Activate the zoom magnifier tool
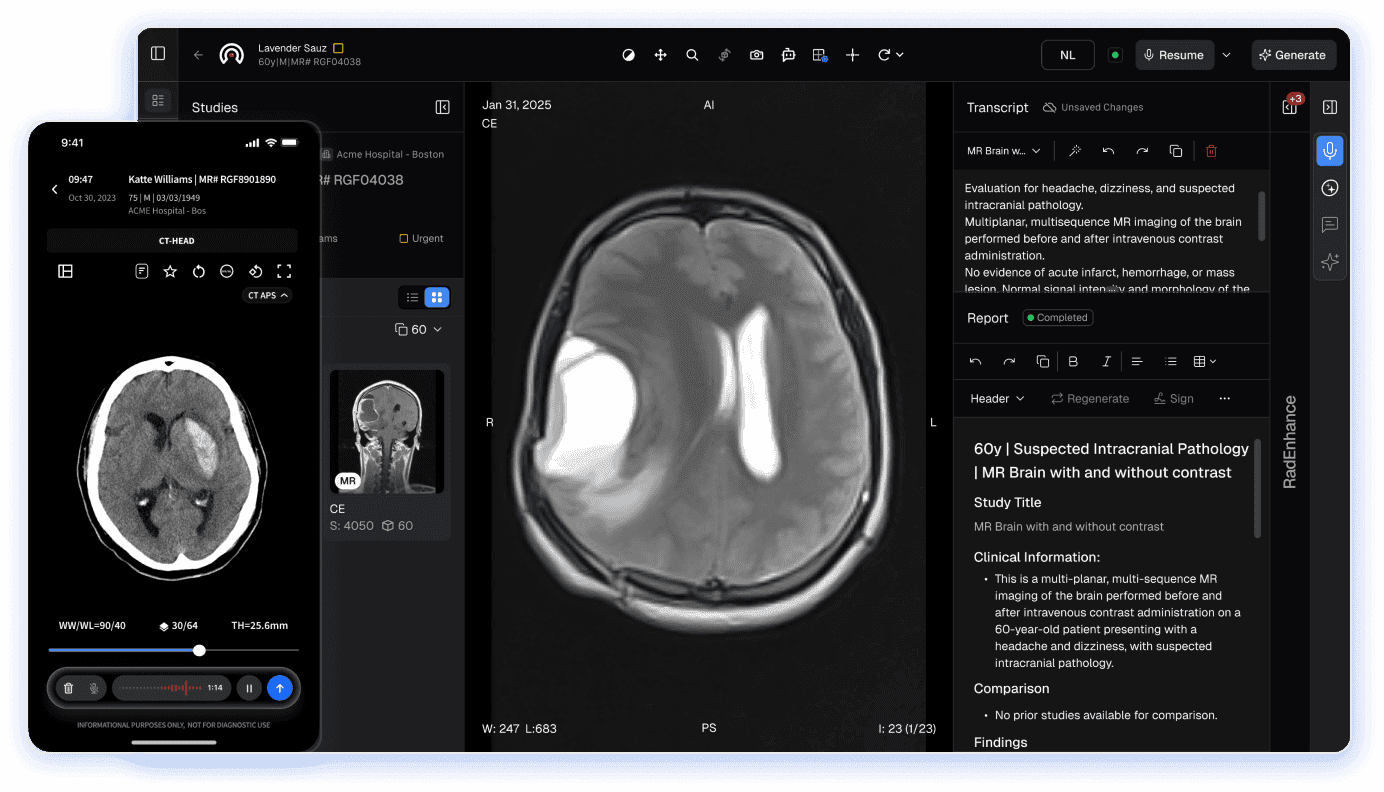This screenshot has width=1384, height=792. (692, 55)
